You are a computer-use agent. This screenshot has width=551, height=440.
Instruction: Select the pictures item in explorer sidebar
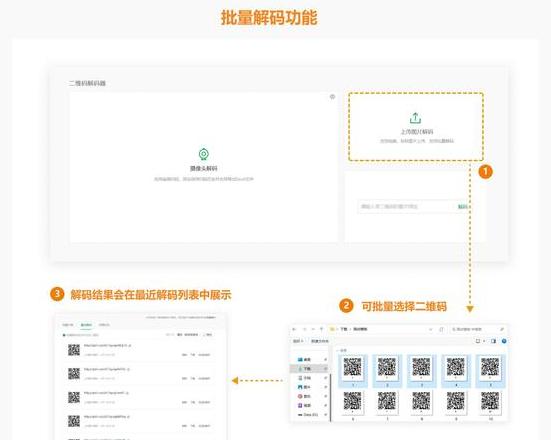308,387
